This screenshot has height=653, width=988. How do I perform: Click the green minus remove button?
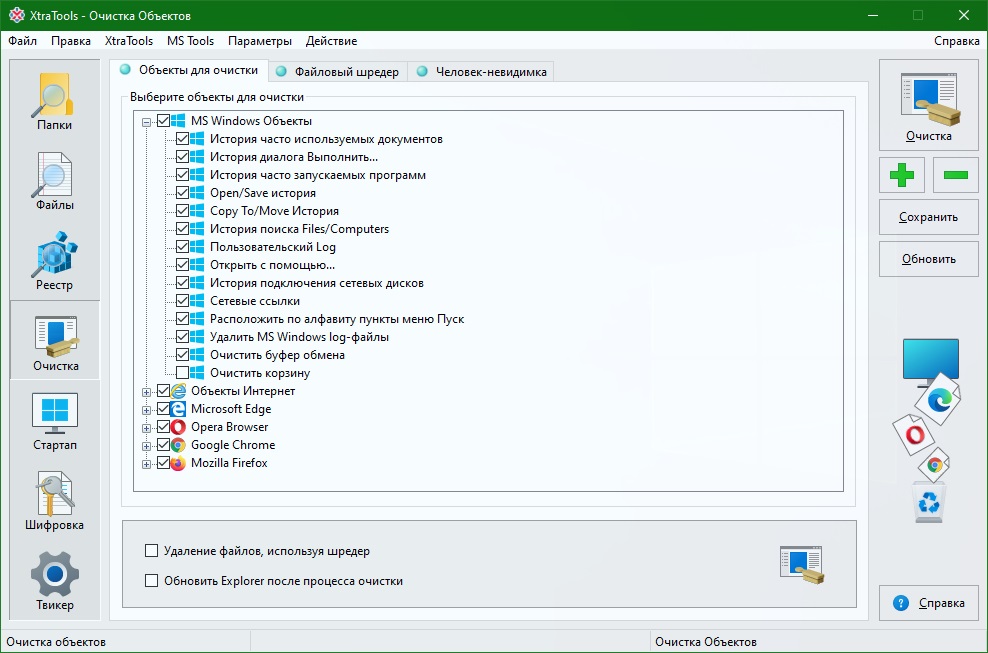(x=955, y=175)
